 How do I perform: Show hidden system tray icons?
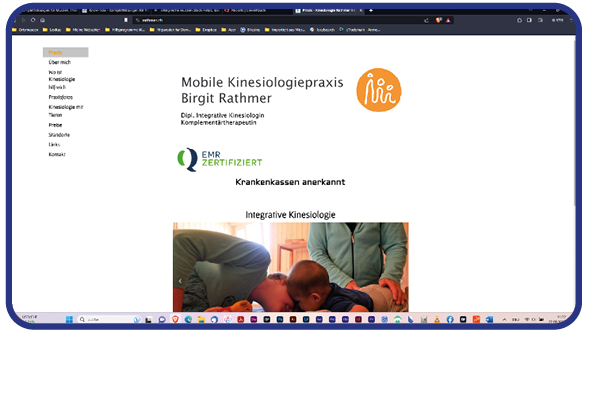504,320
